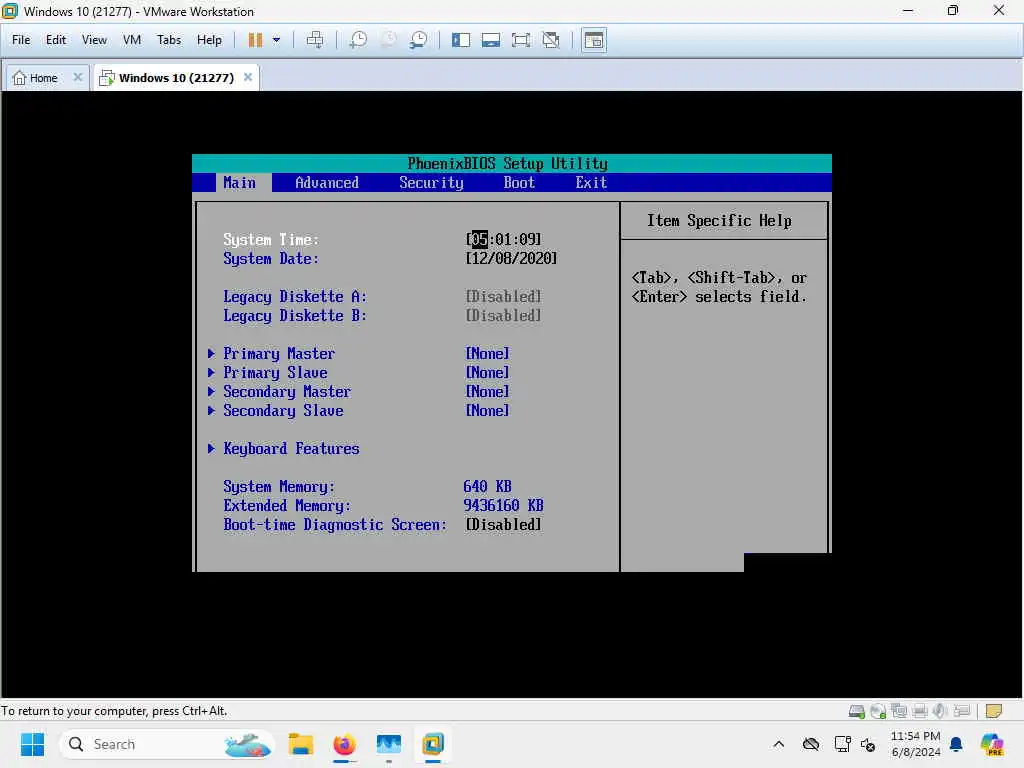This screenshot has width=1024, height=768.
Task: Switch to the BIOS Security tab
Action: [x=431, y=183]
